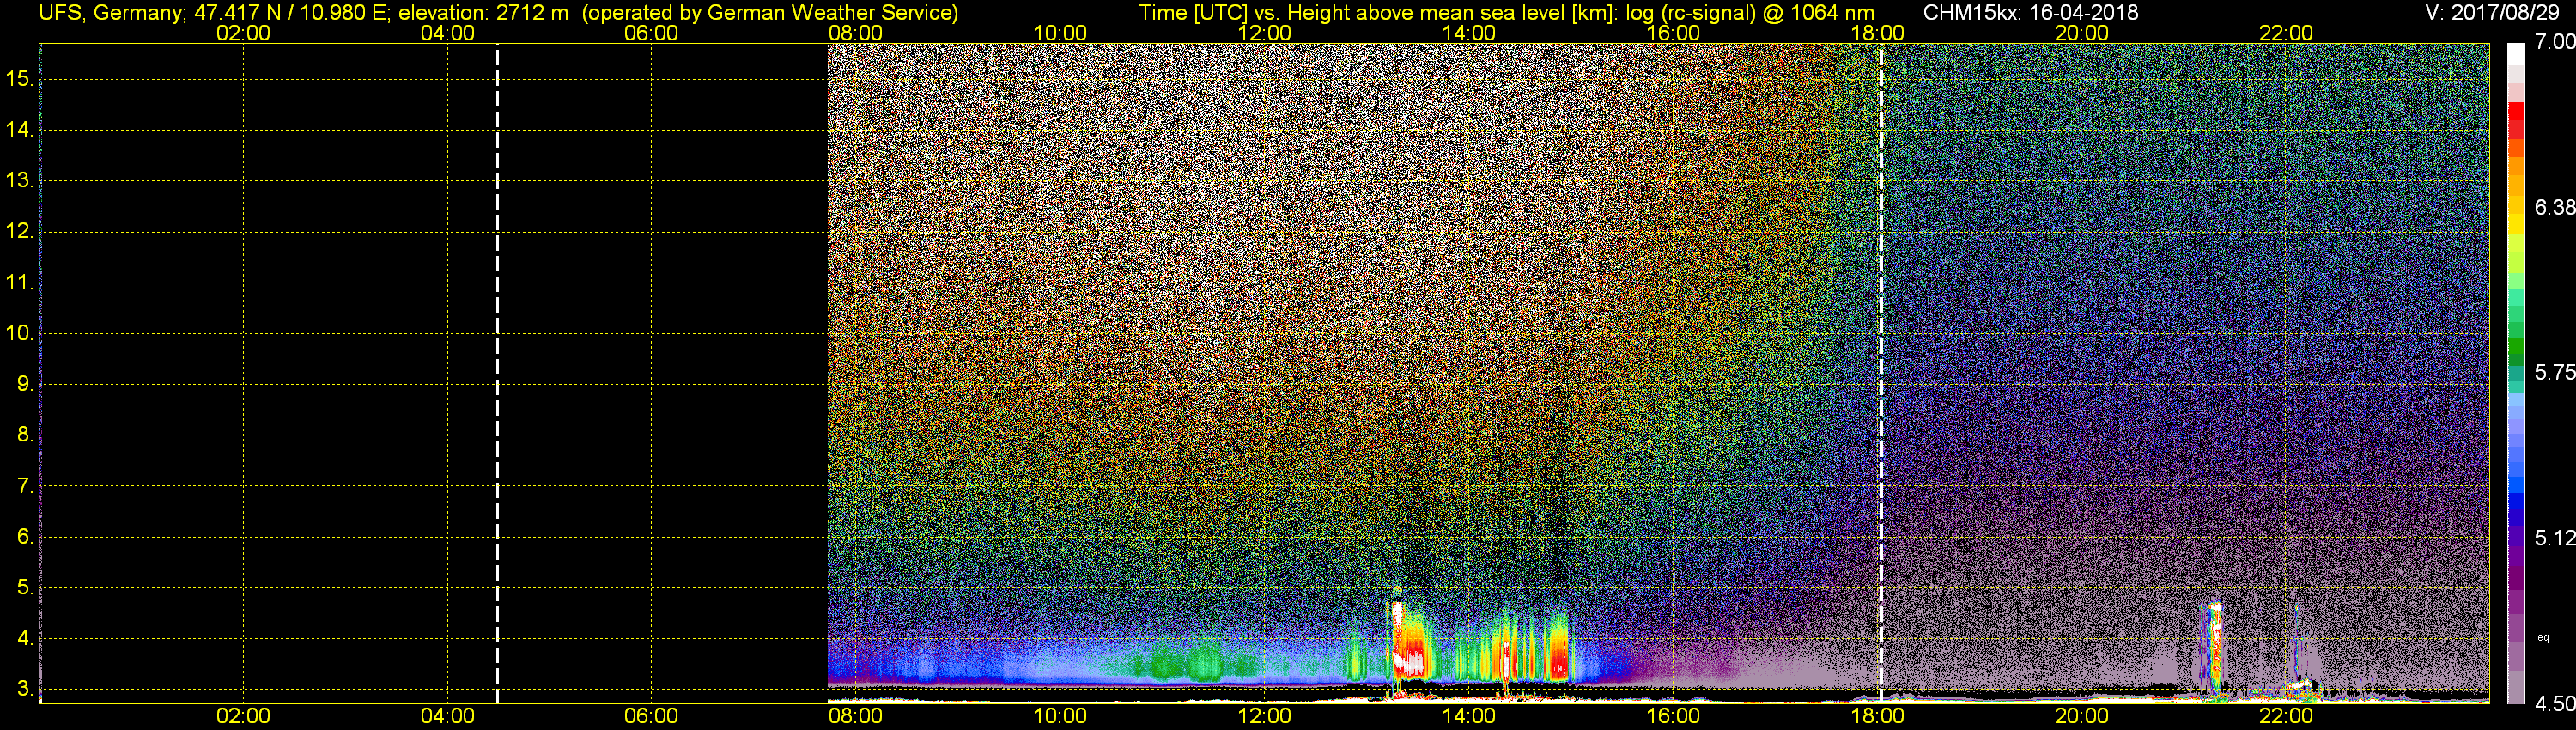Click the white dashed vertical marker after 04:00
The width and height of the screenshot is (2576, 730).
click(497, 373)
